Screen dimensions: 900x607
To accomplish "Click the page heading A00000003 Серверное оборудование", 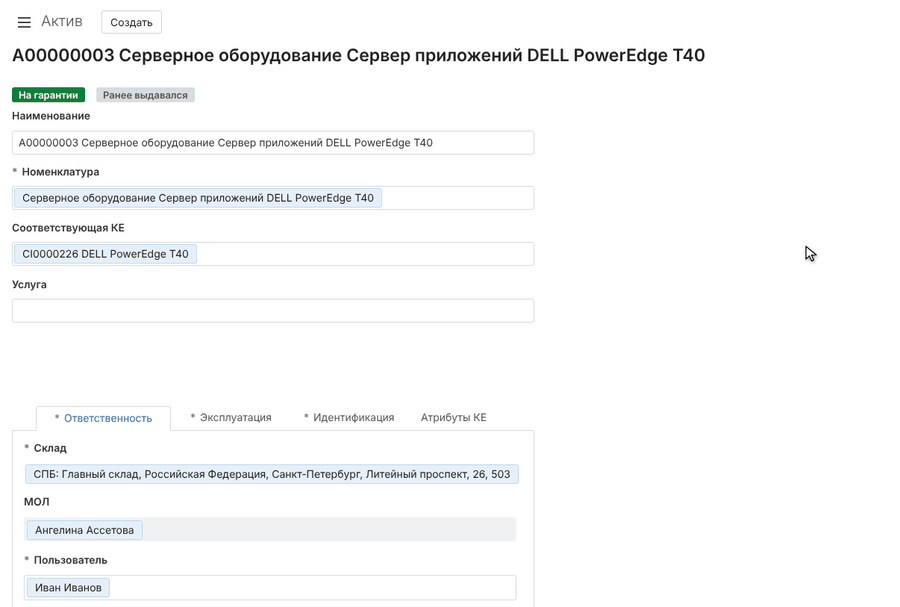I will coord(358,56).
